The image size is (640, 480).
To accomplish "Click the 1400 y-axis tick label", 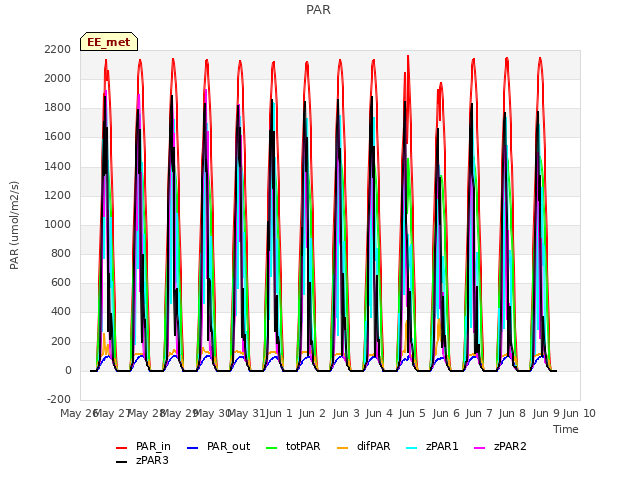I will (58, 167).
